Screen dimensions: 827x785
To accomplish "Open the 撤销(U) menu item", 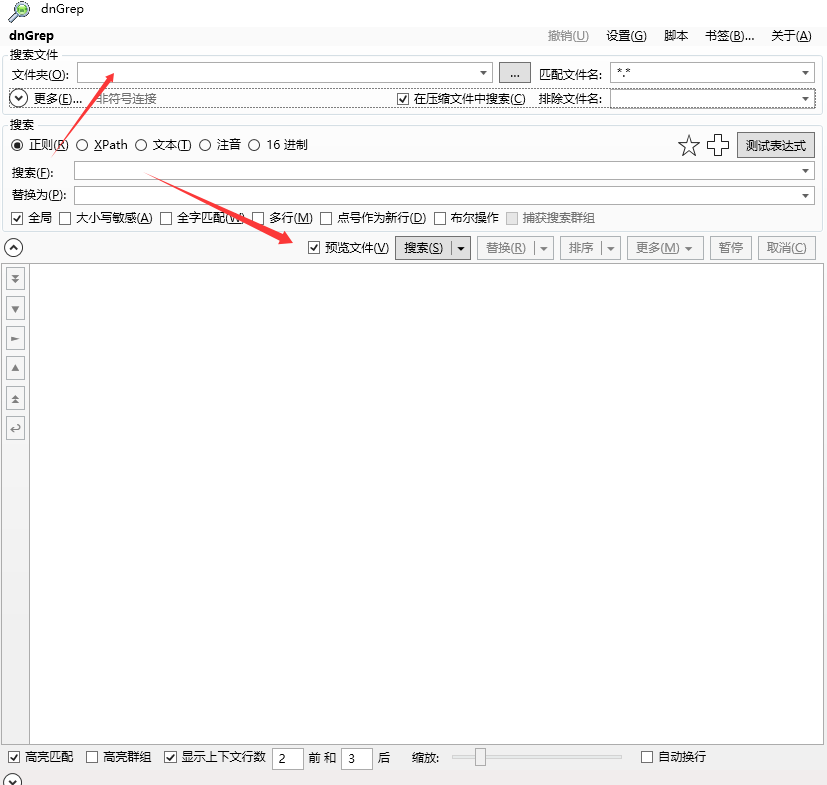I will point(568,36).
